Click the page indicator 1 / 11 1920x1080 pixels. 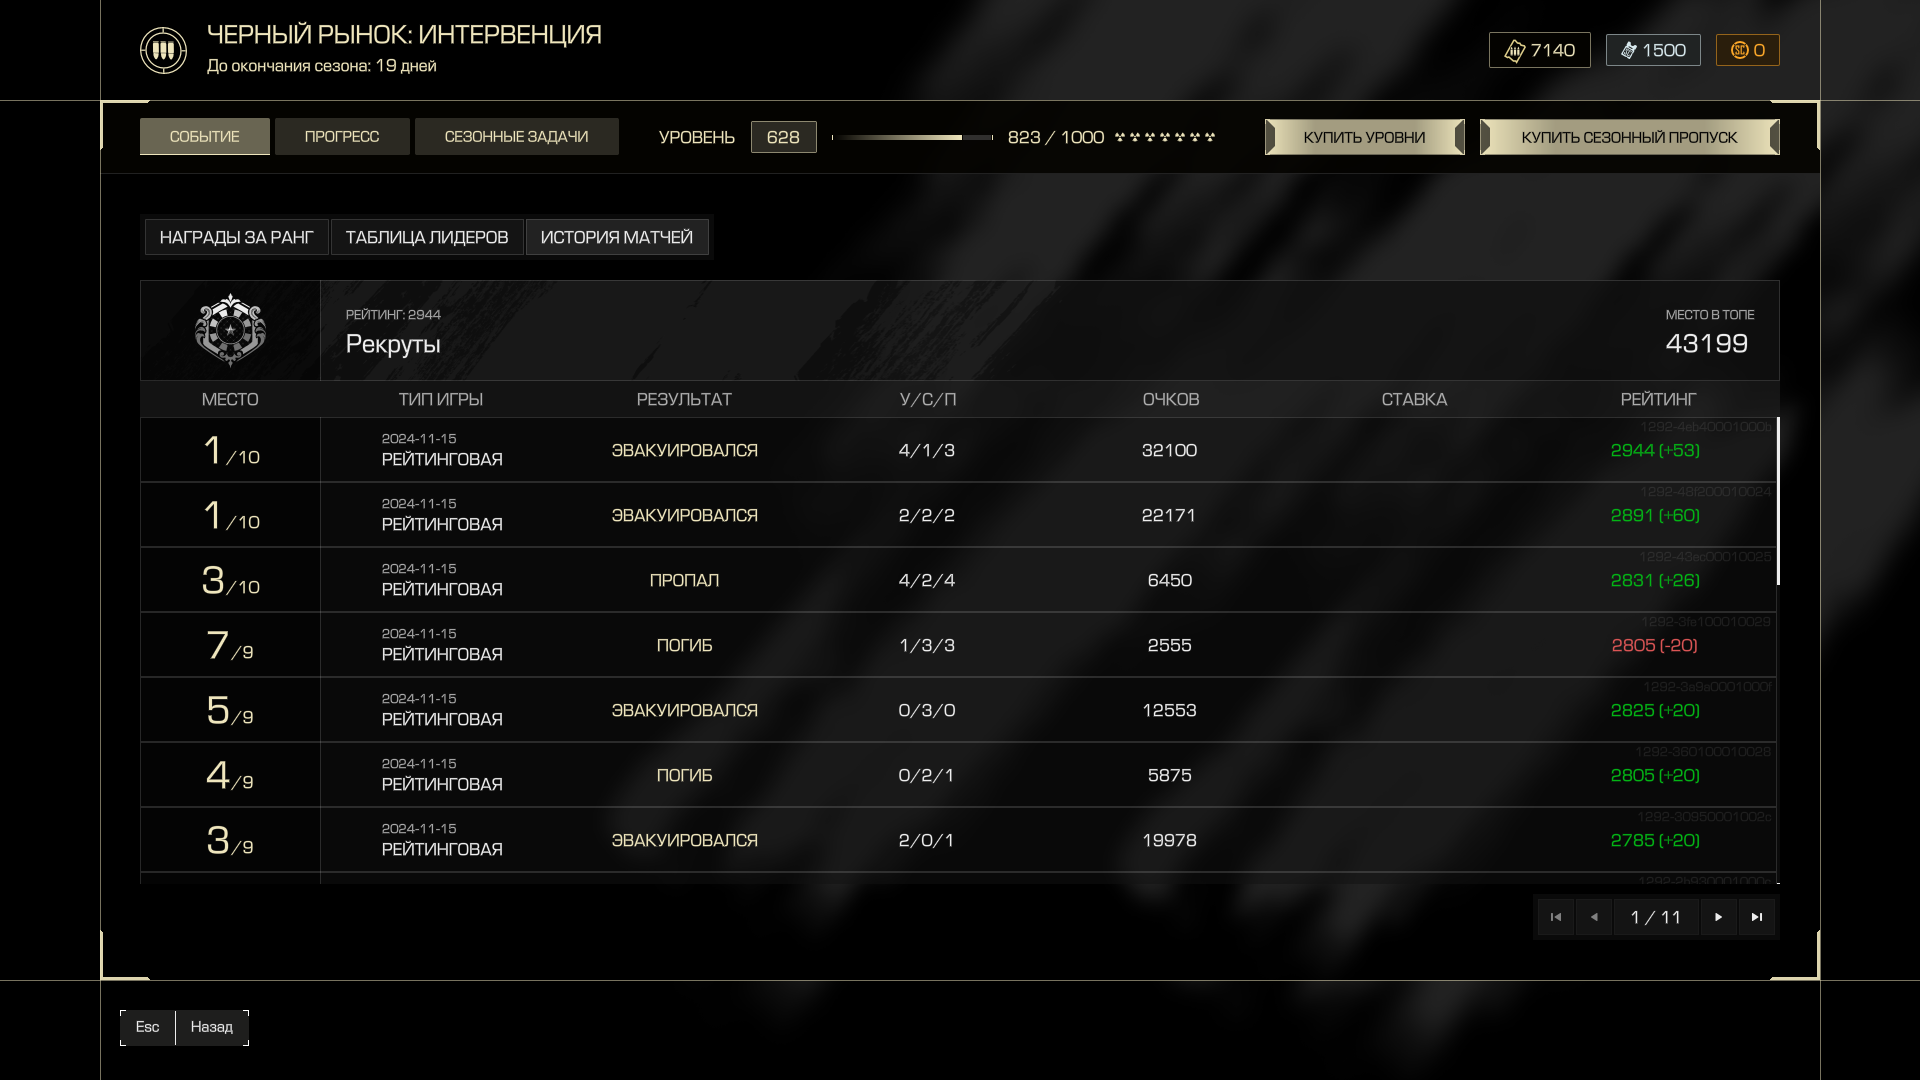tap(1656, 917)
